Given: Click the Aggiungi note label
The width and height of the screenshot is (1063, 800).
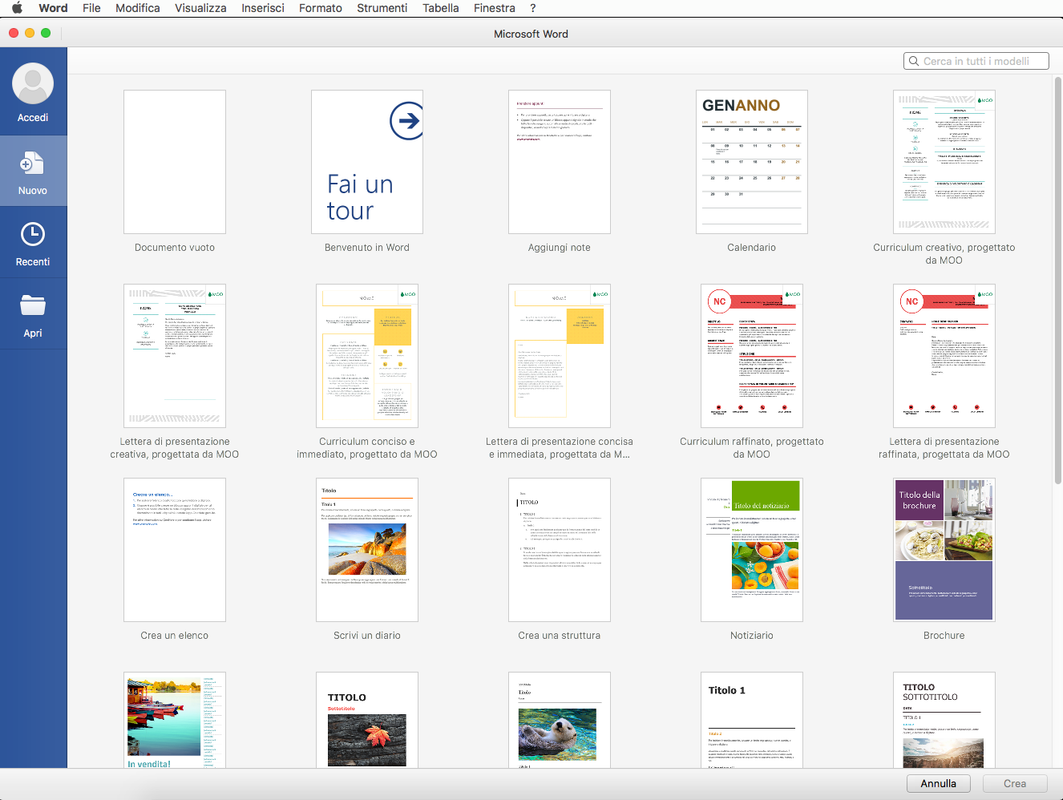Looking at the screenshot, I should [x=559, y=247].
